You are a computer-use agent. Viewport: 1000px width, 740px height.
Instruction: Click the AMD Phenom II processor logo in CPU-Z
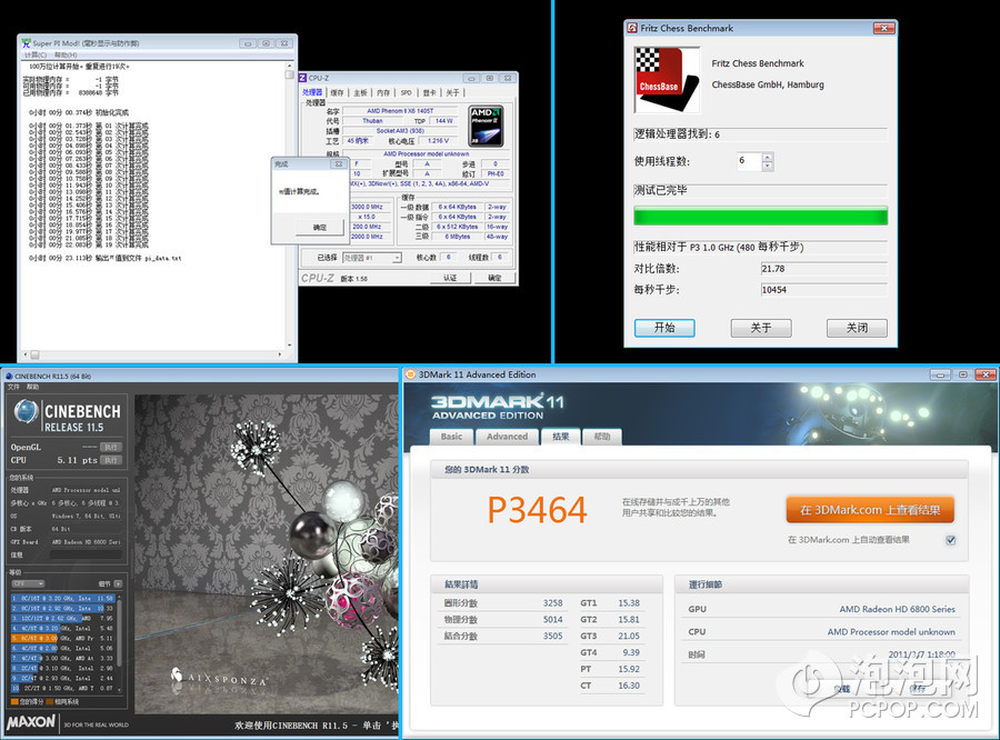[x=486, y=126]
